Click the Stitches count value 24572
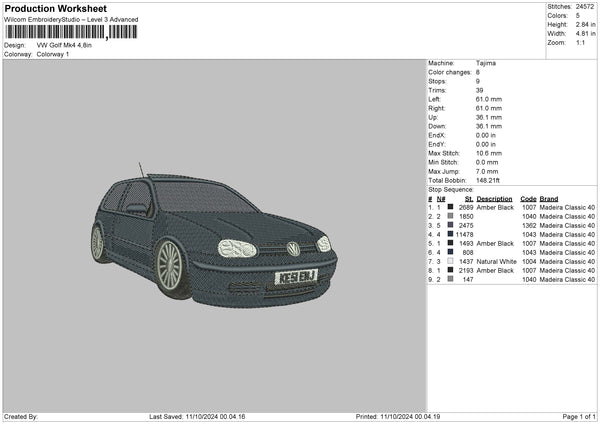This screenshot has height=424, width=600. pyautogui.click(x=586, y=6)
